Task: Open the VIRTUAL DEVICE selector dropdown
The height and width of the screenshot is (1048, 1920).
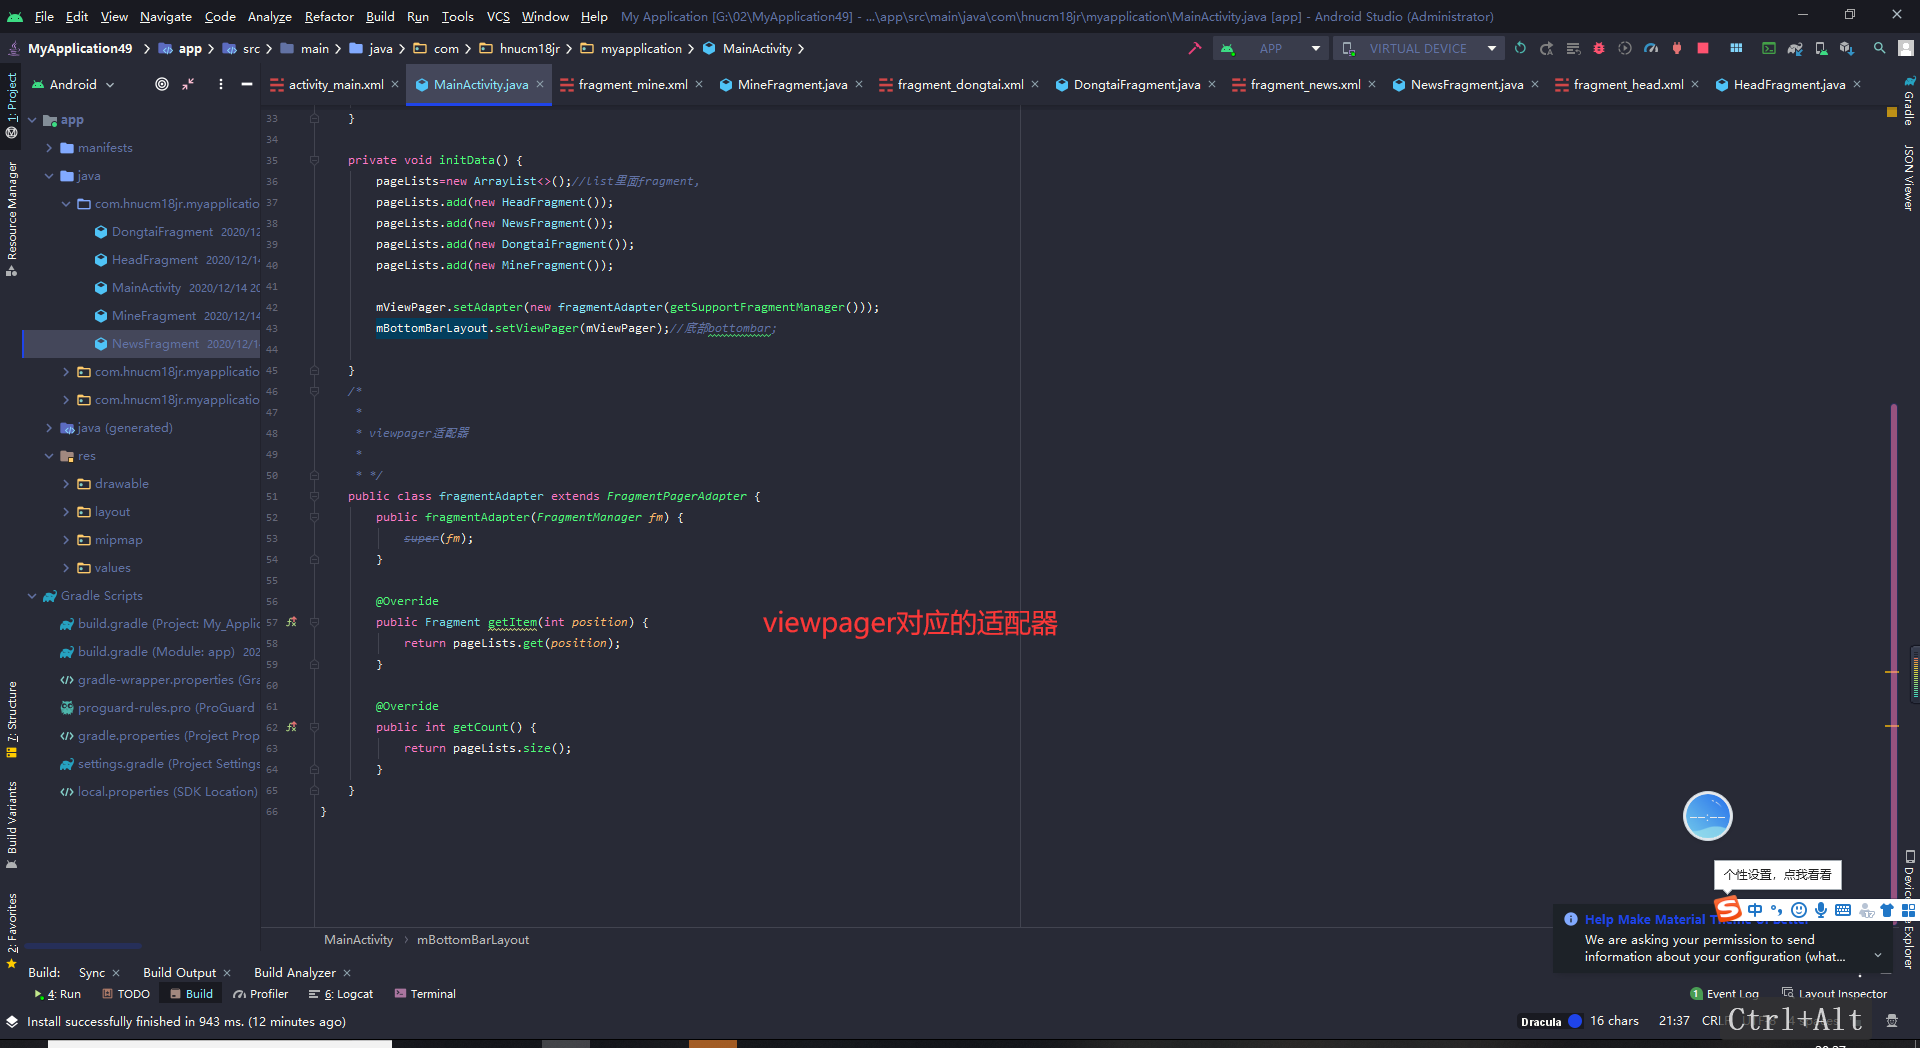Action: 1420,48
